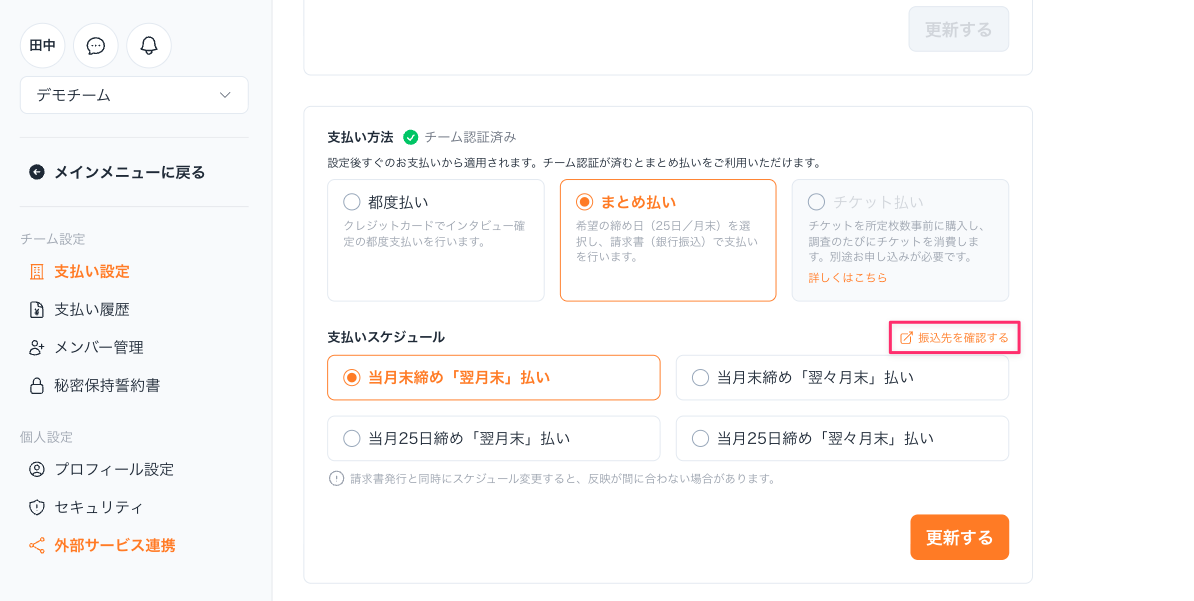The image size is (1194, 601).
Task: Click the 外部サービス連携 share icon
Action: tap(37, 546)
